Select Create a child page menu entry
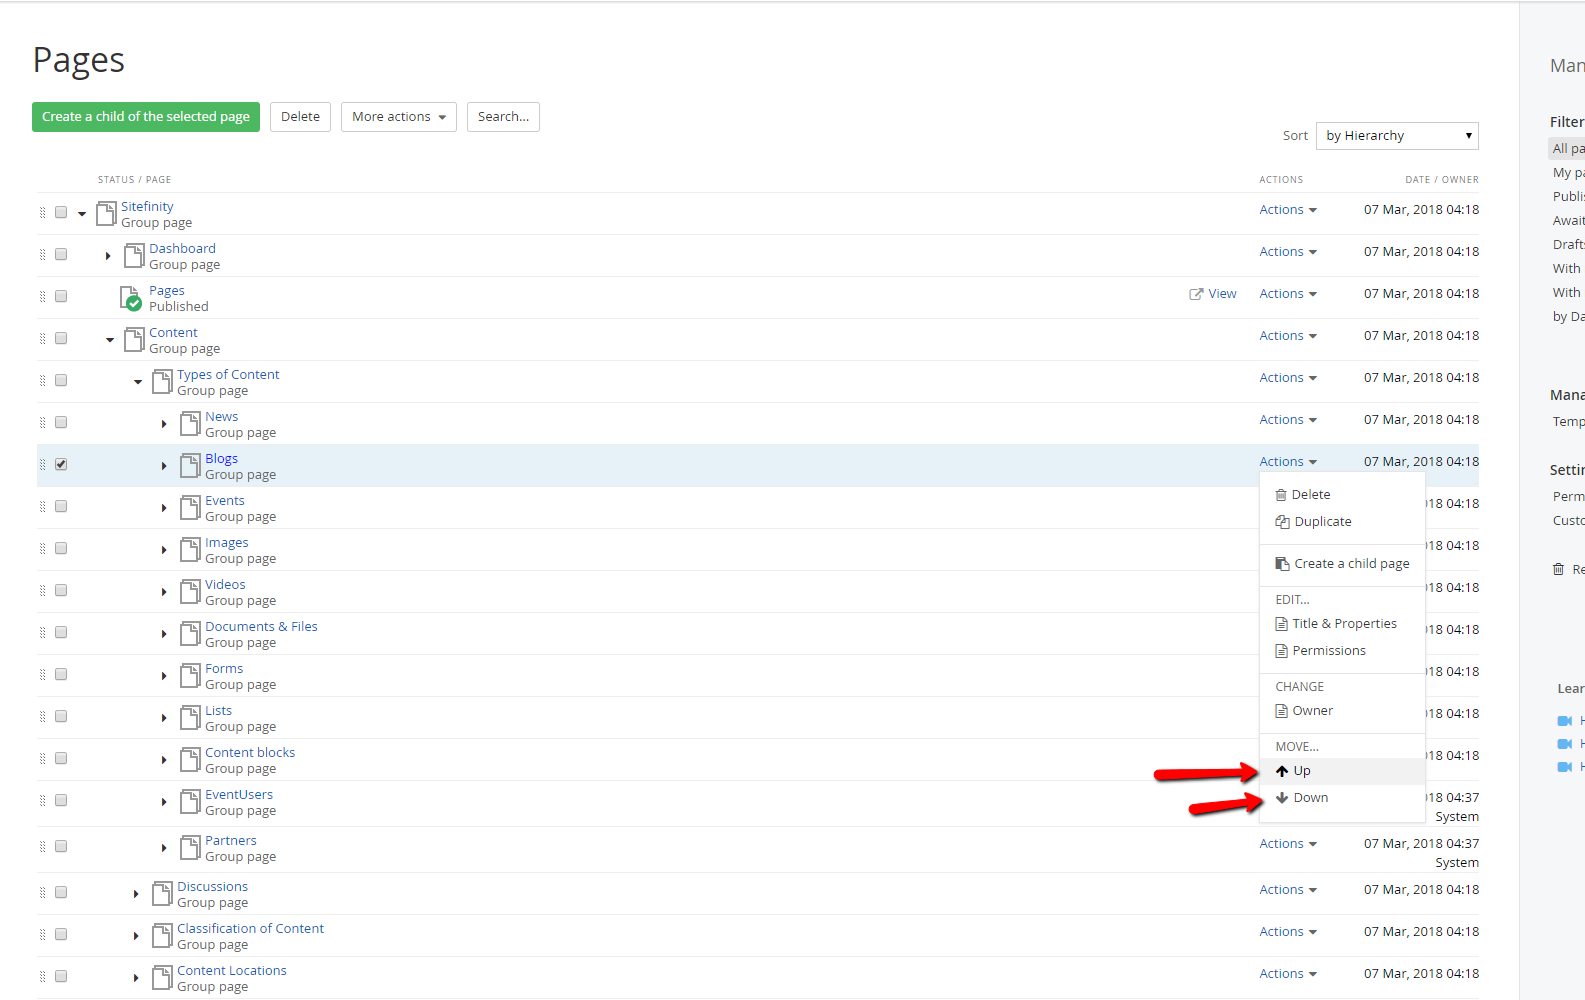Viewport: 1585px width, 1000px height. (1351, 564)
